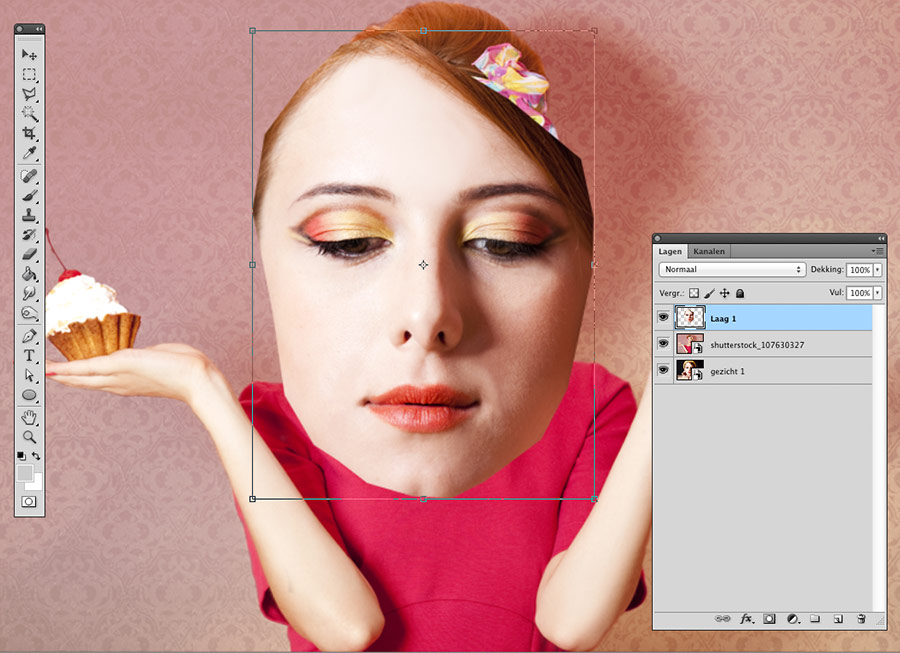
Task: Click the link layers chain icon
Action: click(722, 619)
